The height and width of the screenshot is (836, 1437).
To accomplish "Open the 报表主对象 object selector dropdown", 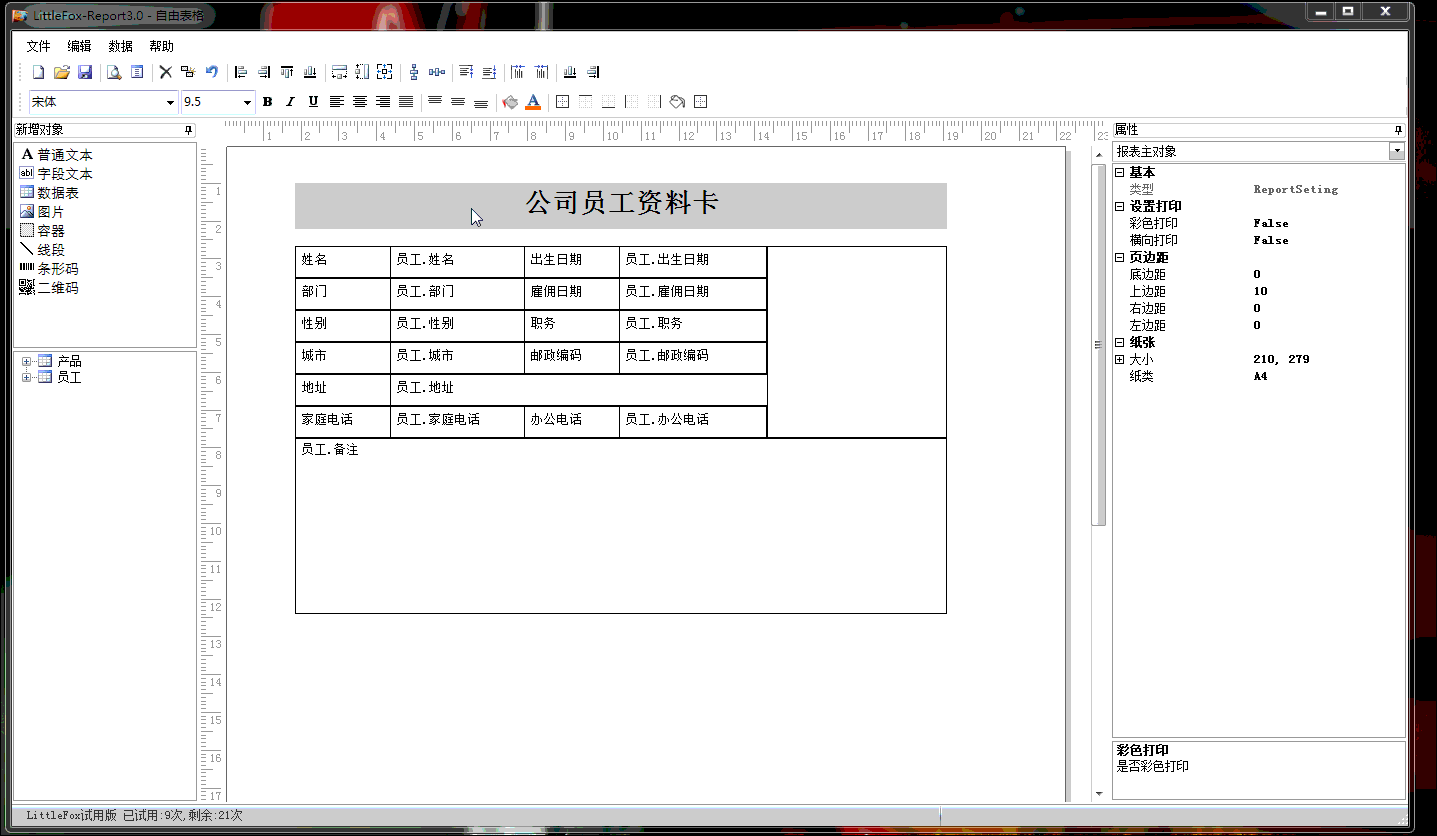I will point(1396,151).
